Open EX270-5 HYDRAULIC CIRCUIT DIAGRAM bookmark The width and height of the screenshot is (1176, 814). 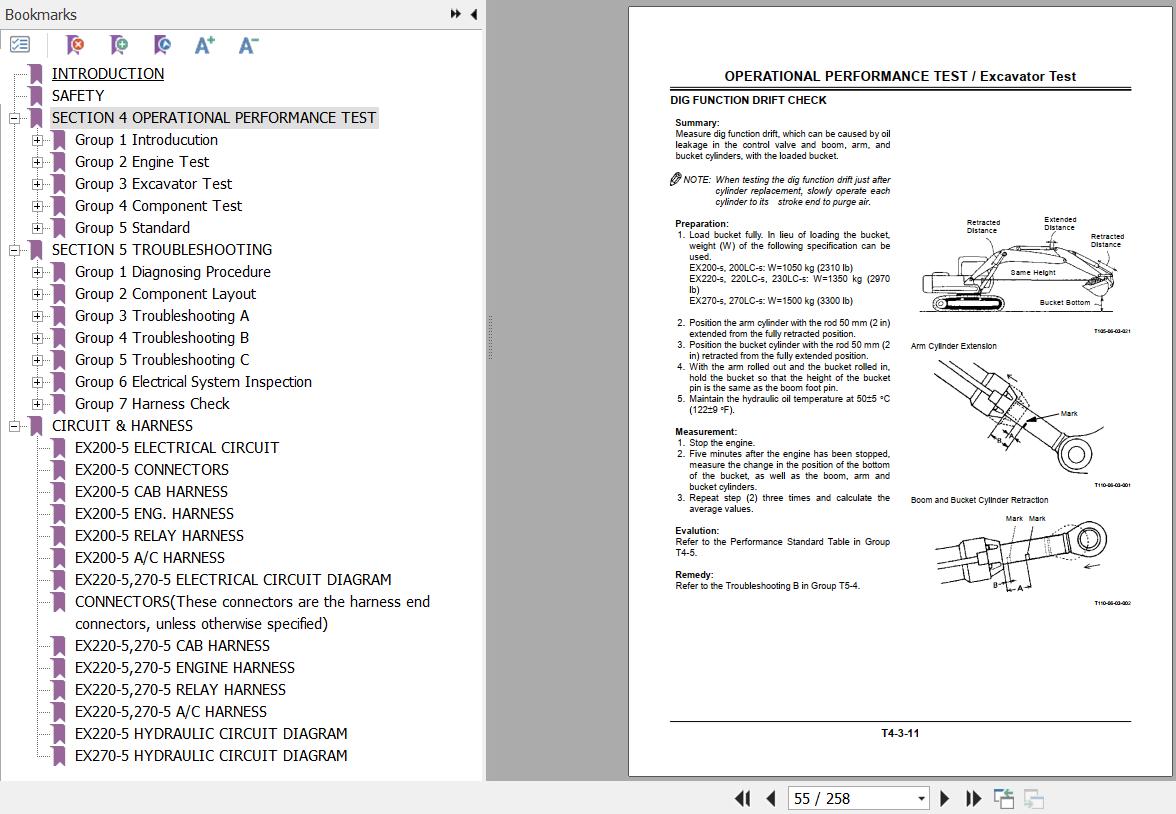tap(212, 755)
